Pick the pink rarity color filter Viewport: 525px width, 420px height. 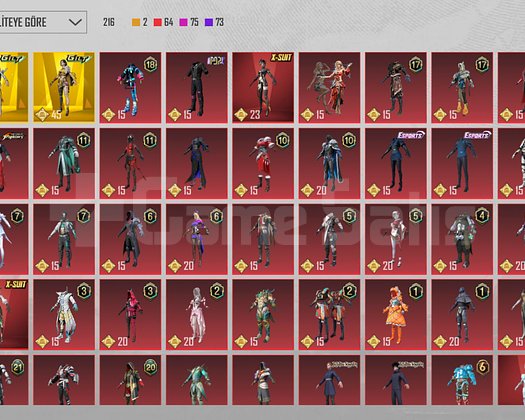[183, 22]
